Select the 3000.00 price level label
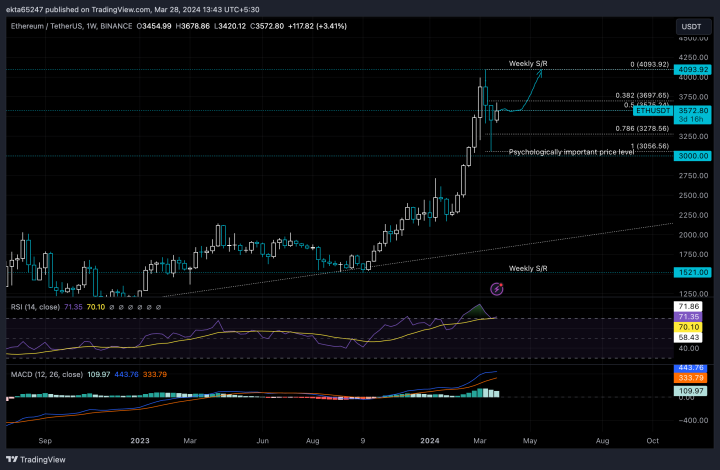This screenshot has width=720, height=470. (x=693, y=156)
